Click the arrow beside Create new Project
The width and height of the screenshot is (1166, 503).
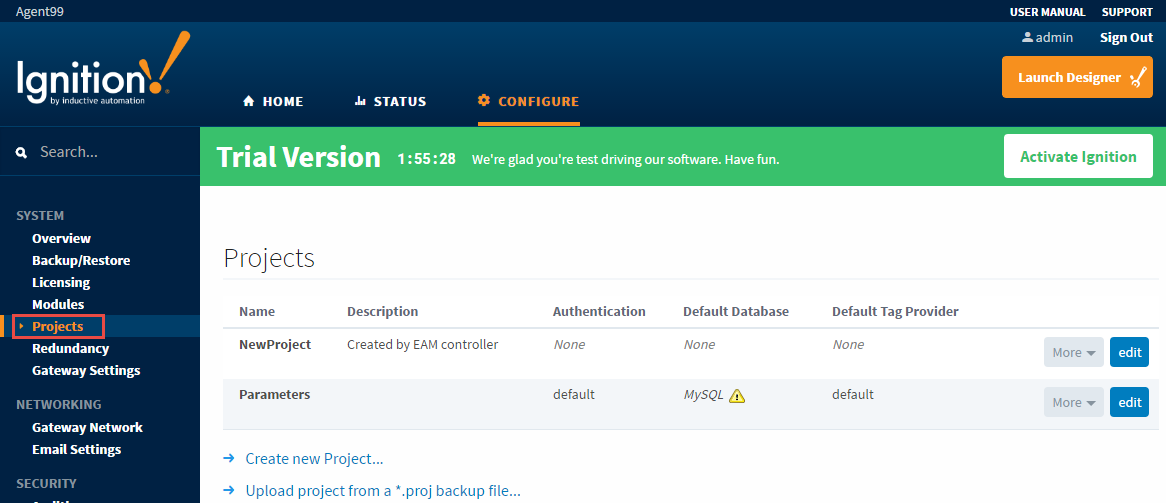point(229,458)
